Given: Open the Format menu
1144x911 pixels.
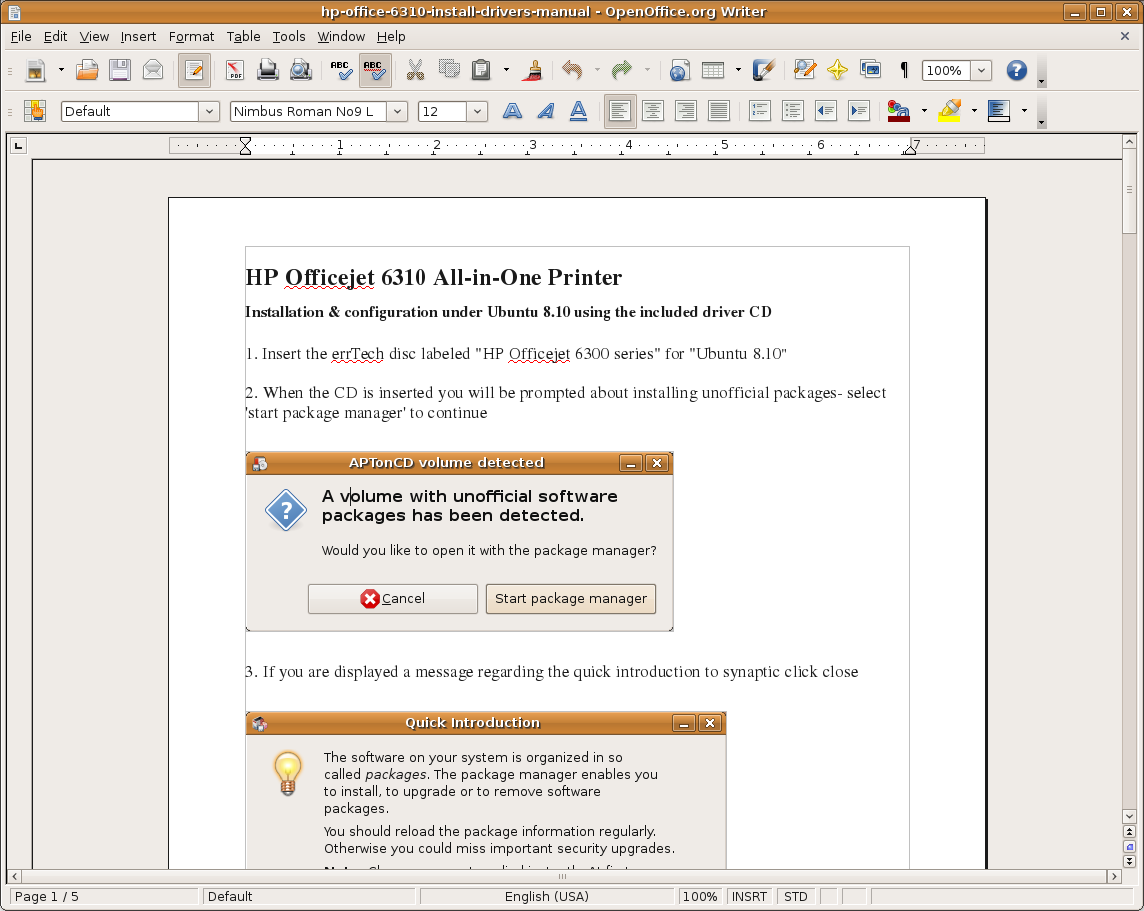Looking at the screenshot, I should pyautogui.click(x=191, y=36).
